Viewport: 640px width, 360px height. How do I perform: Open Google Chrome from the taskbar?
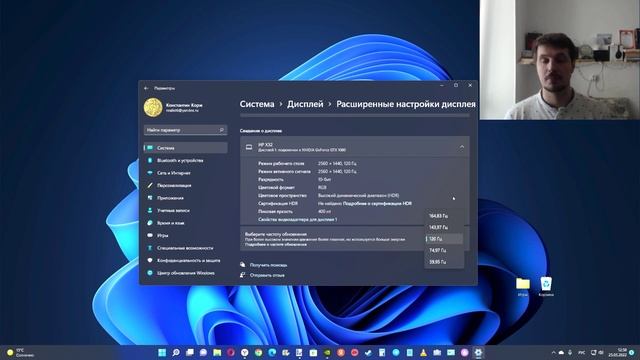click(x=258, y=352)
